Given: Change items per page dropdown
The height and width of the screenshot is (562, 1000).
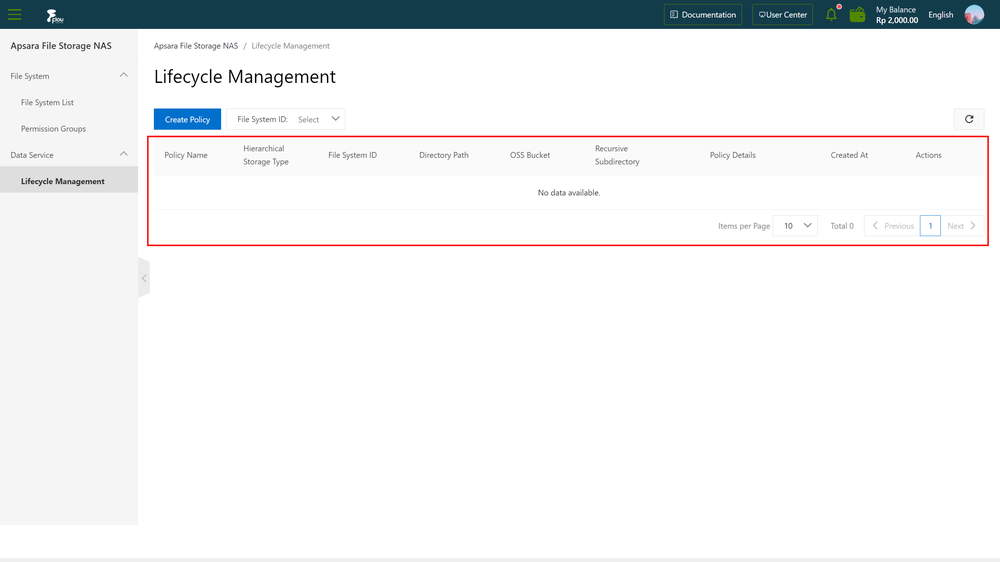Looking at the screenshot, I should 795,226.
